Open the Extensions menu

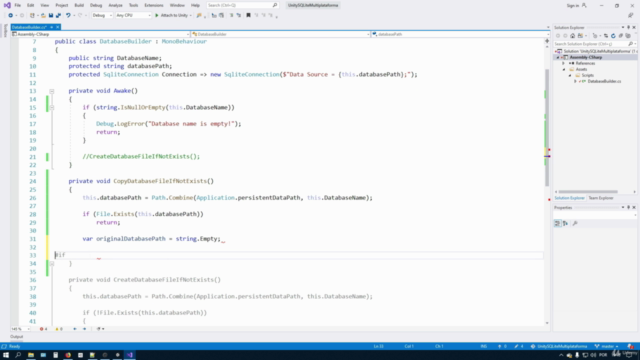tap(154, 5)
